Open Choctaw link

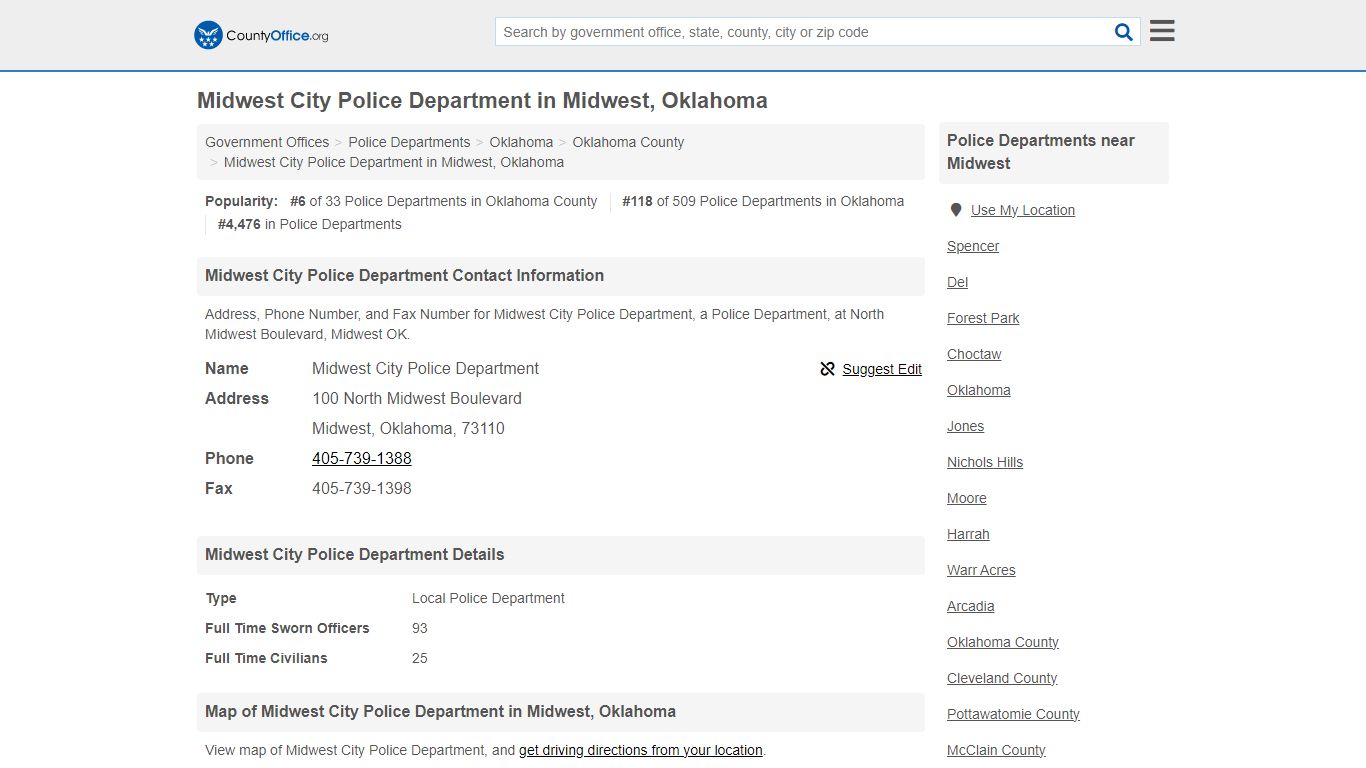(x=974, y=354)
